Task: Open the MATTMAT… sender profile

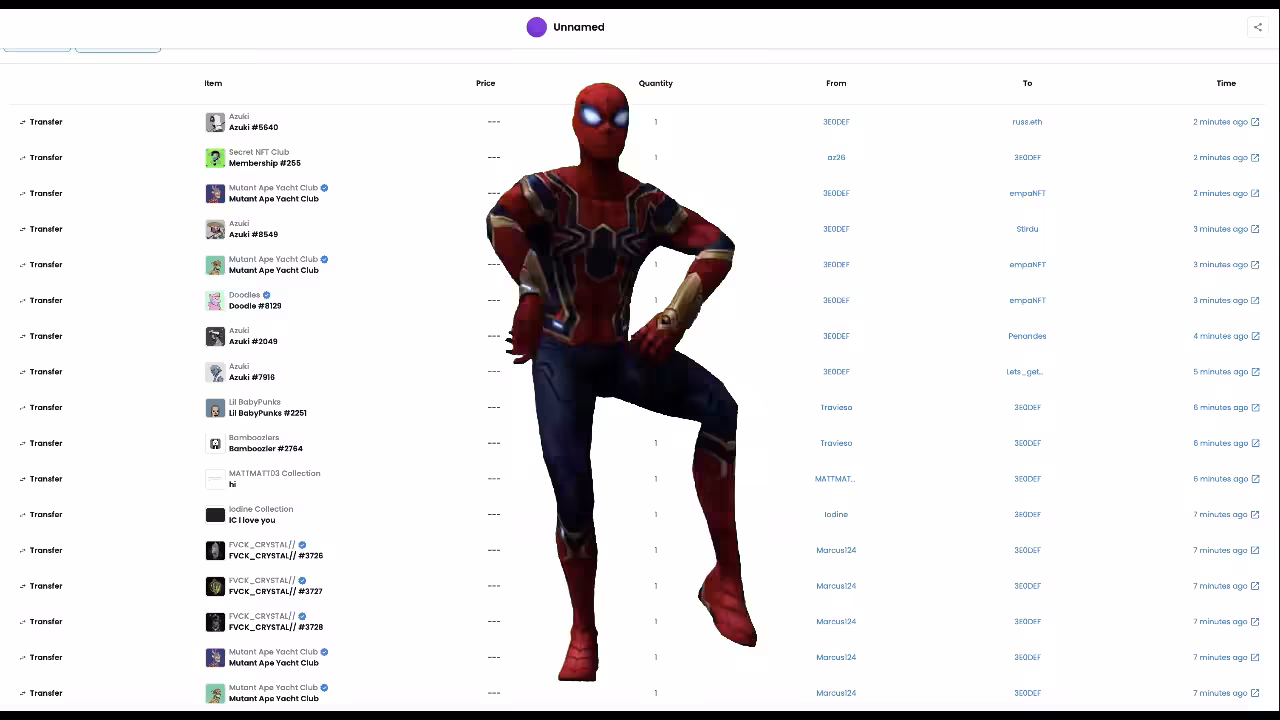Action: 835,479
